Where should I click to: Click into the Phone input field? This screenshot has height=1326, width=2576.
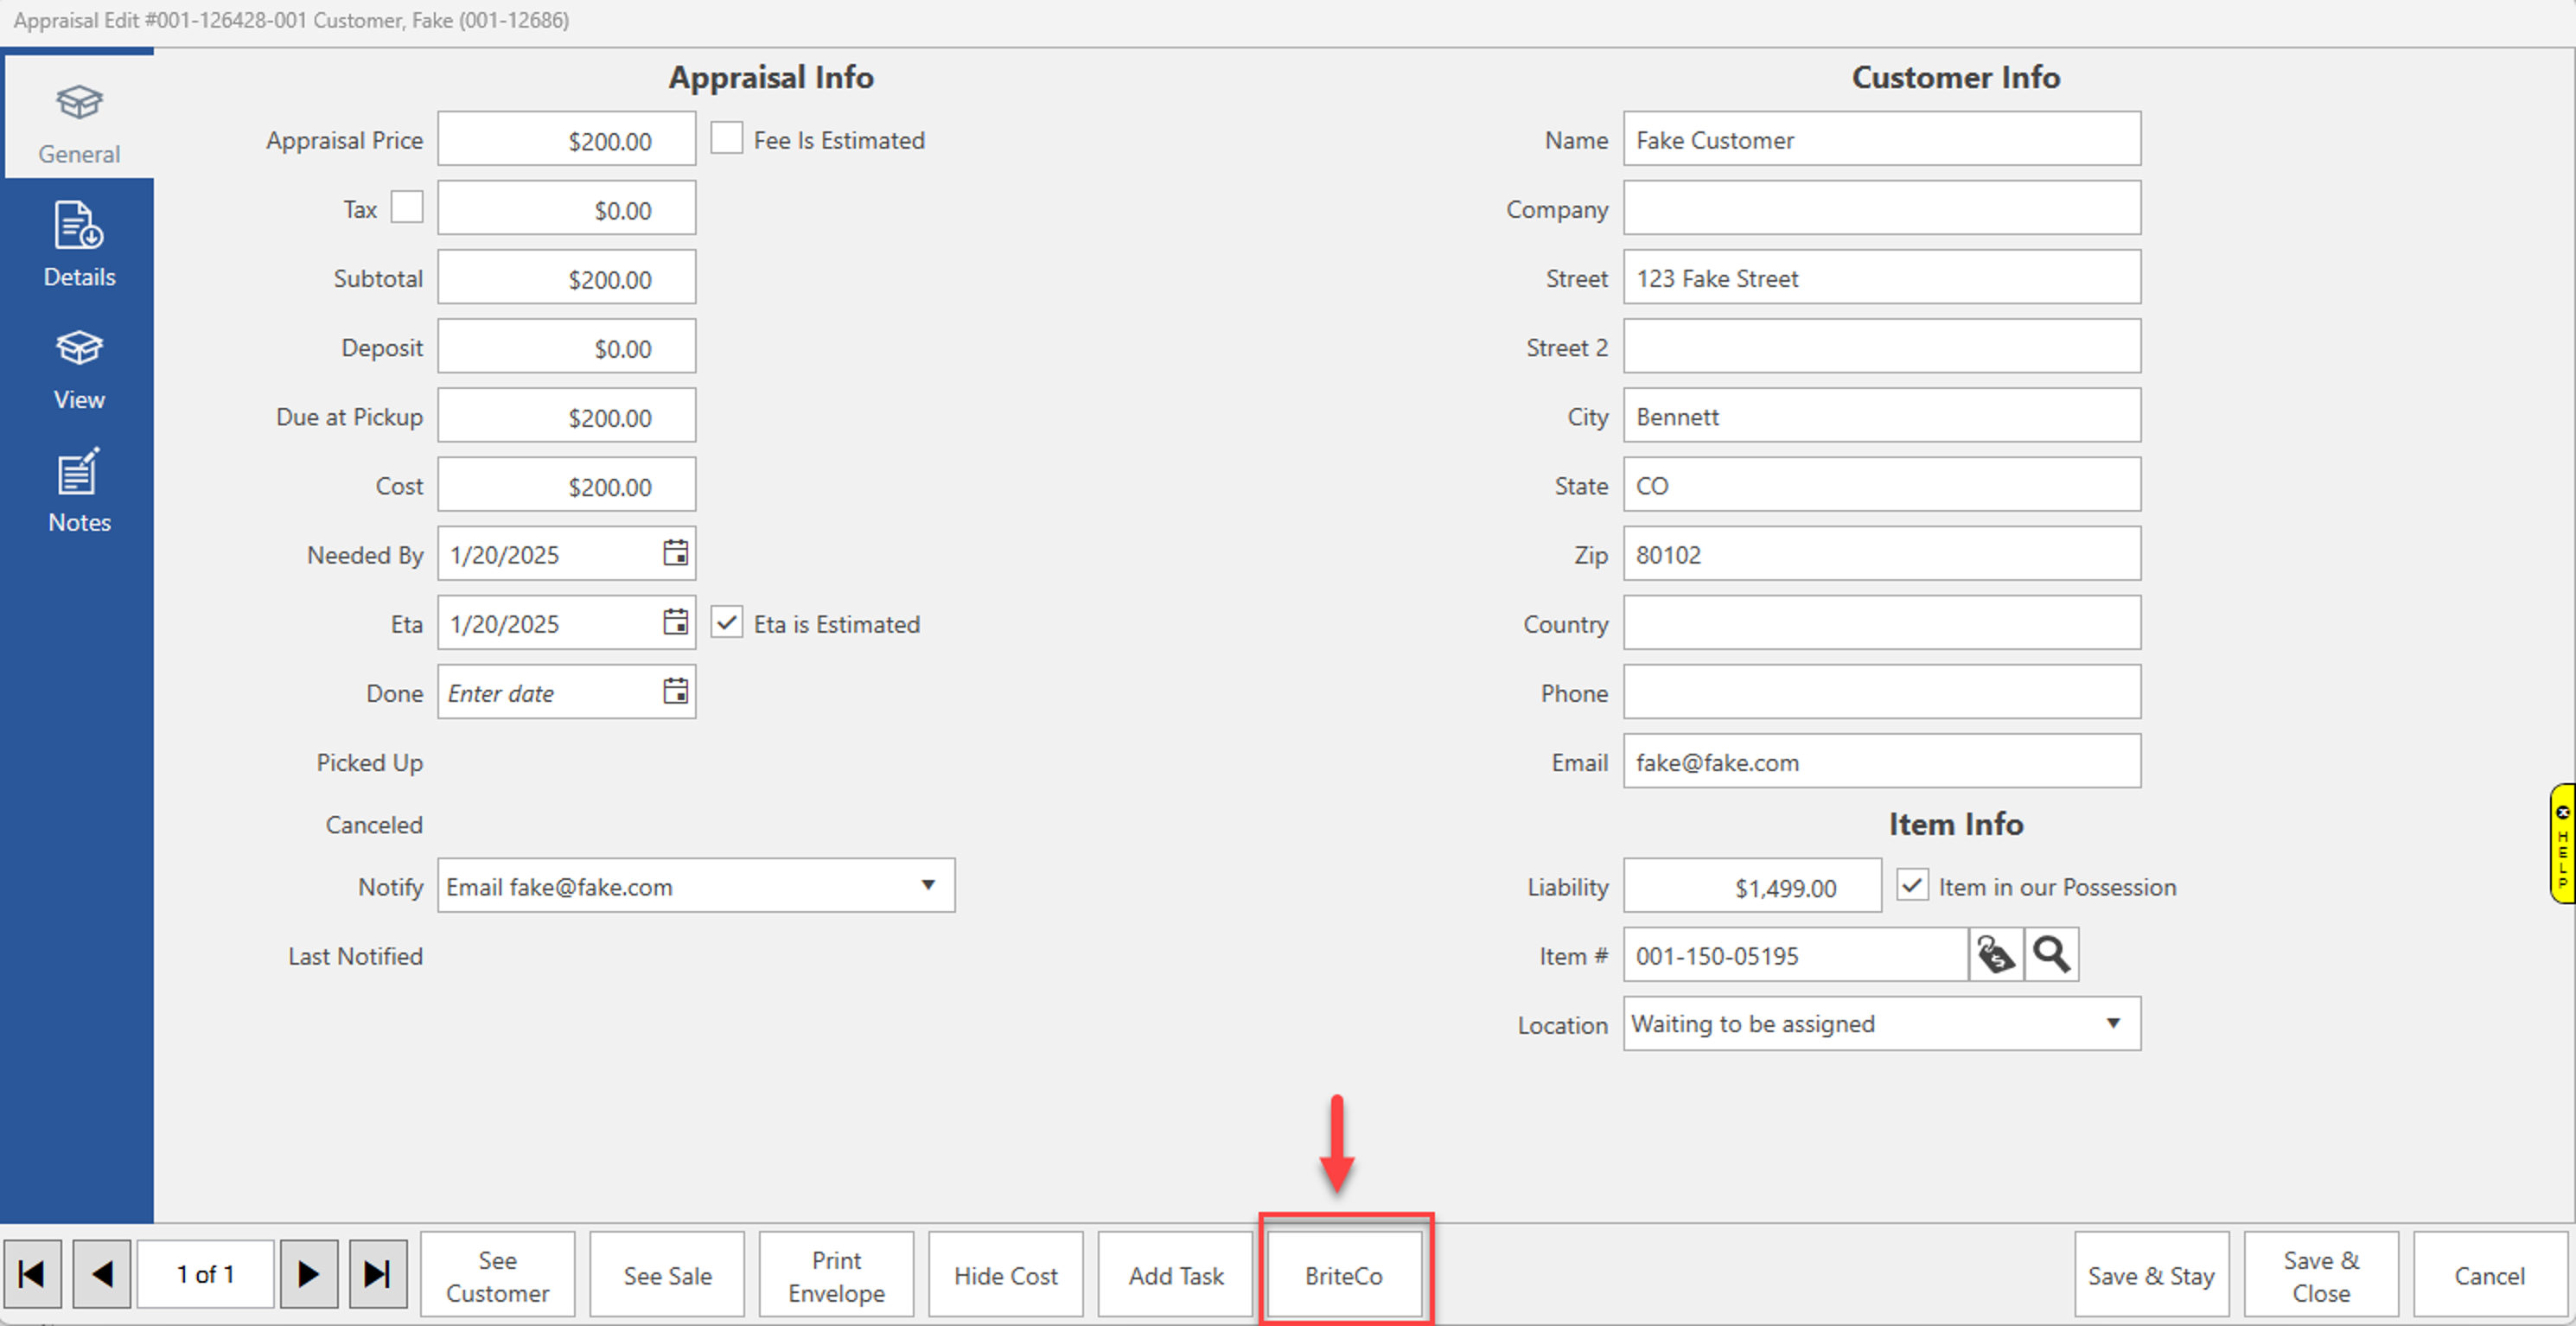pos(1880,692)
